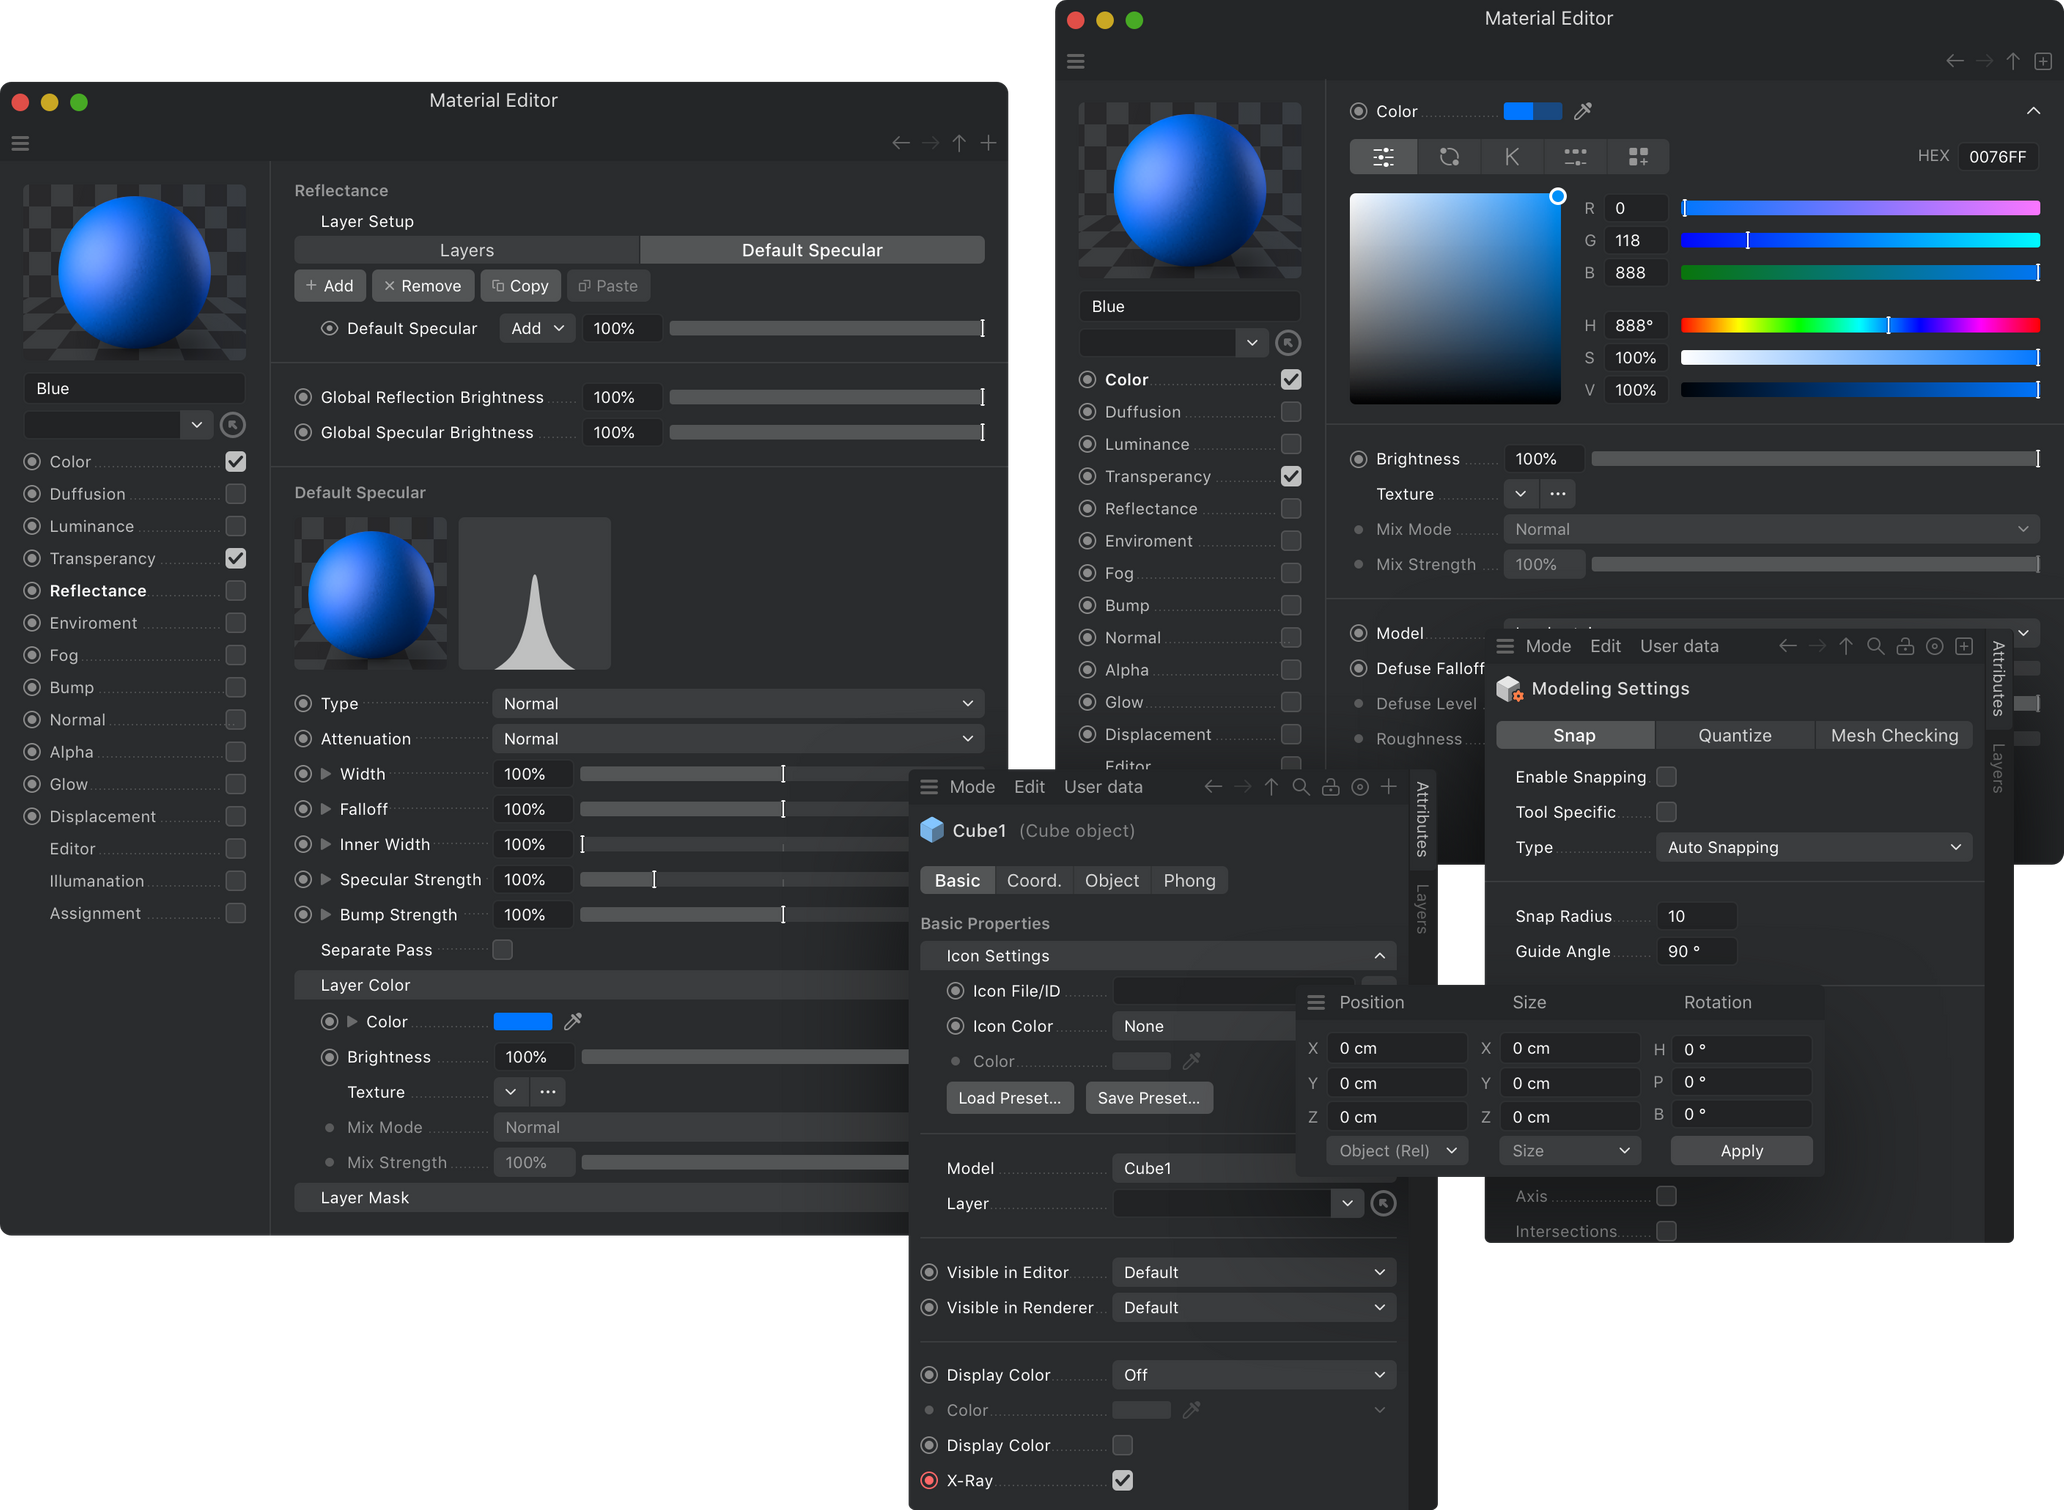
Task: Open the hamburger menu in the left Material Editor
Action: pyautogui.click(x=20, y=143)
